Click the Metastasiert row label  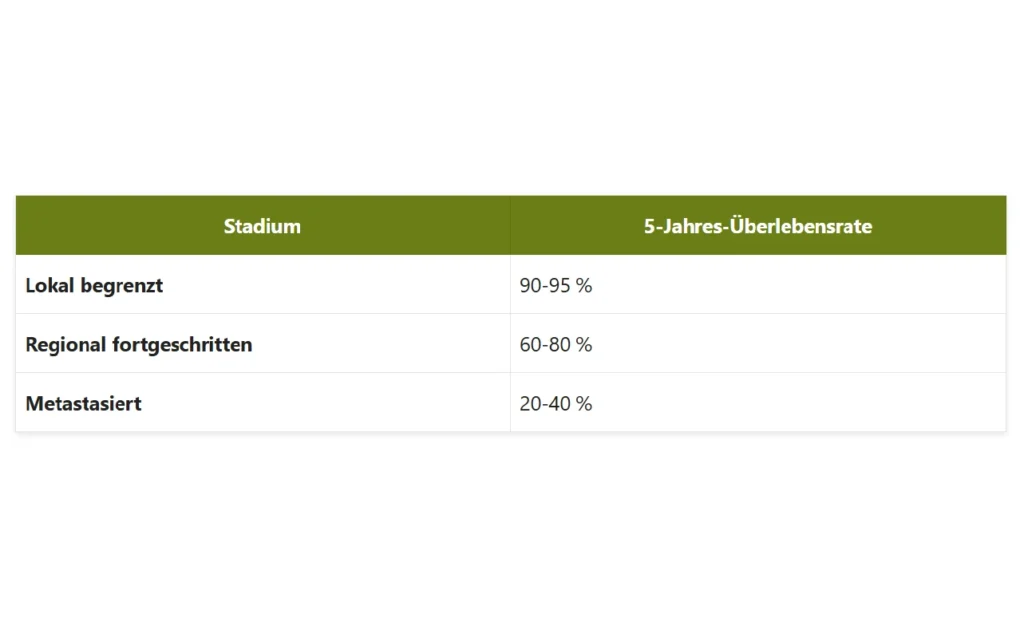point(84,404)
